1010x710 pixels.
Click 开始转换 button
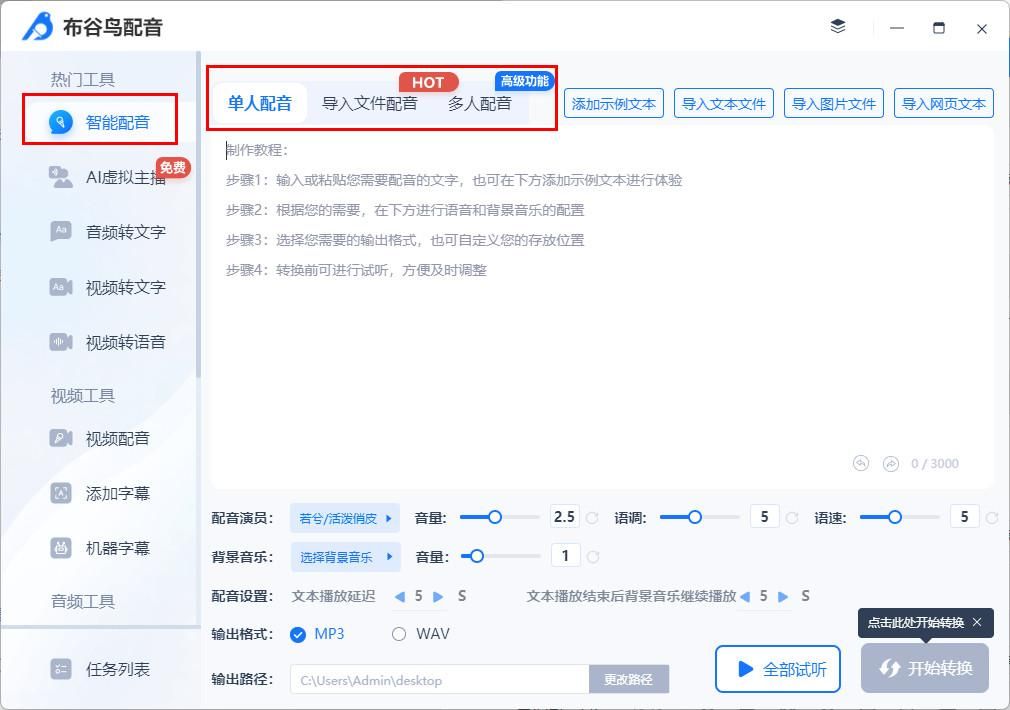925,668
